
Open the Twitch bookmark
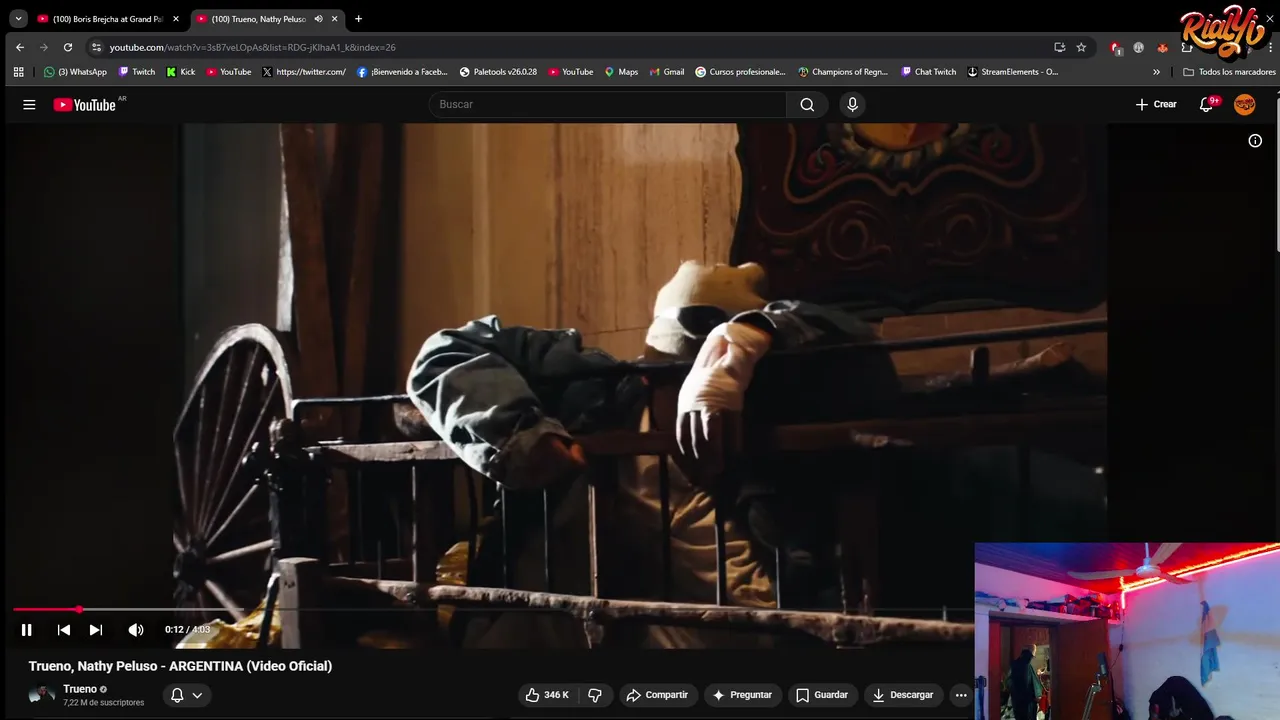pyautogui.click(x=137, y=72)
